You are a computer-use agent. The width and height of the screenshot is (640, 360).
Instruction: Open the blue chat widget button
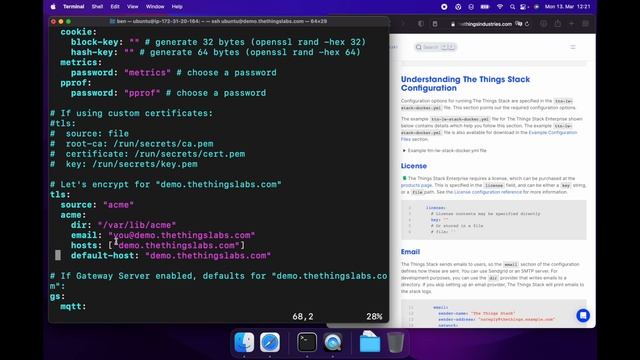[583, 315]
